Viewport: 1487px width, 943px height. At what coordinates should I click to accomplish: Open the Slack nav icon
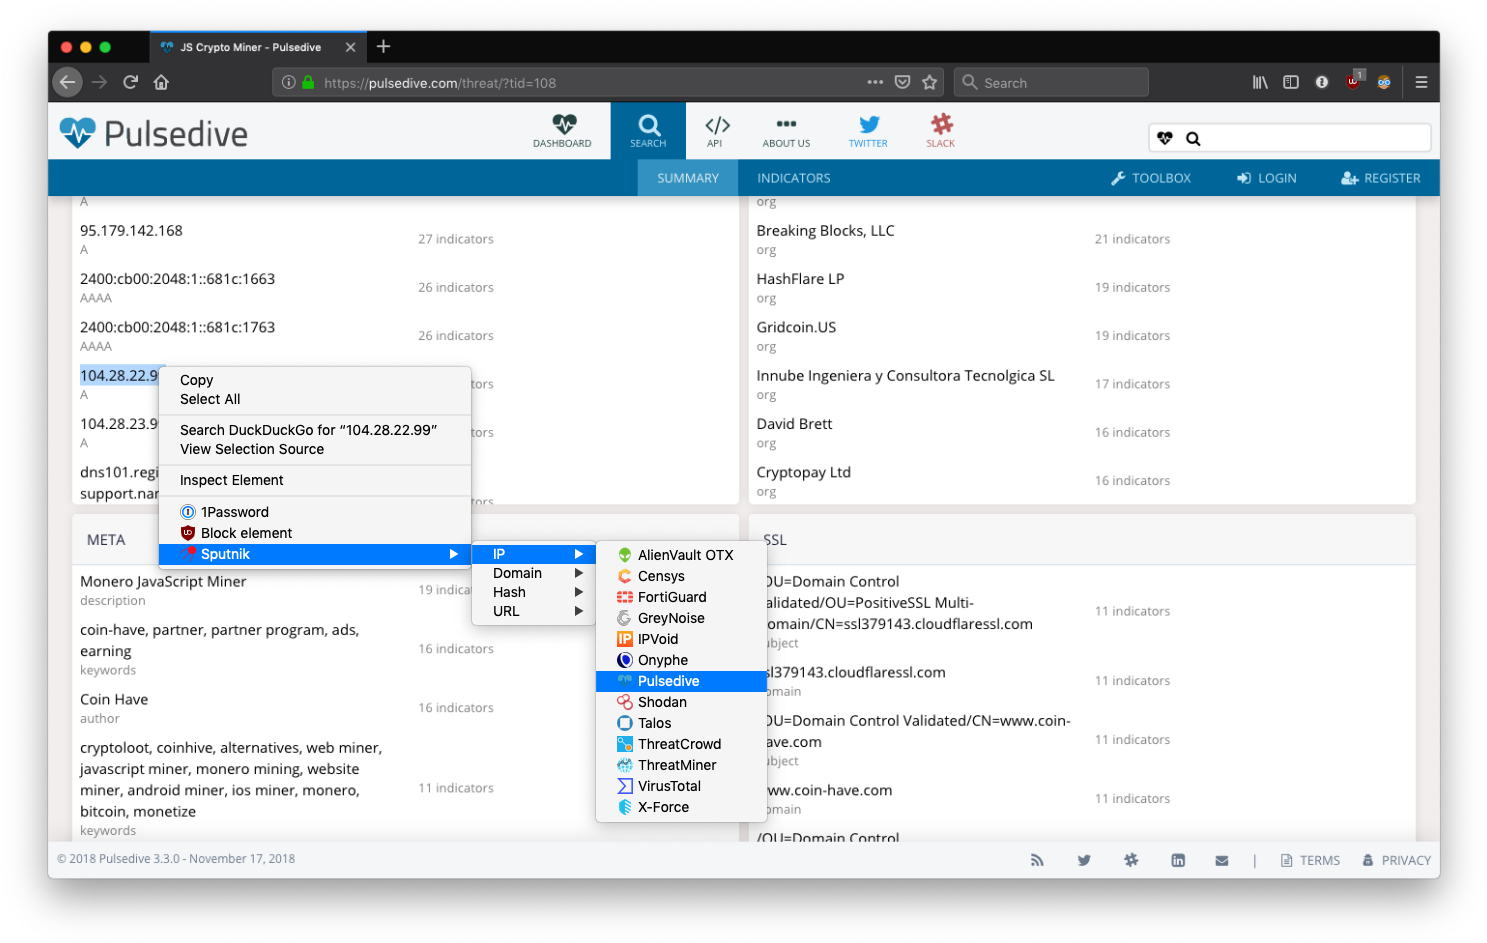(x=941, y=131)
